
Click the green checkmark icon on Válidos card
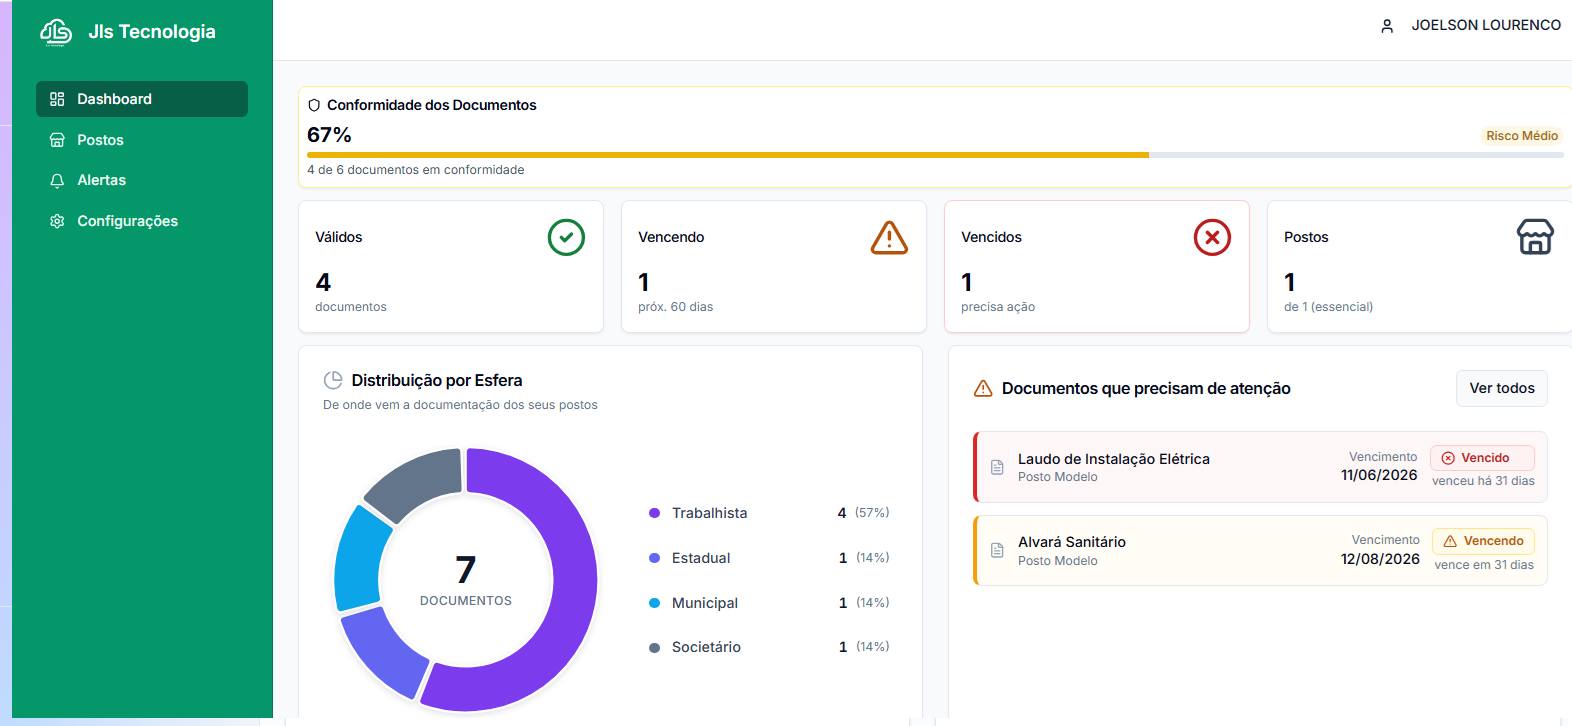[566, 237]
